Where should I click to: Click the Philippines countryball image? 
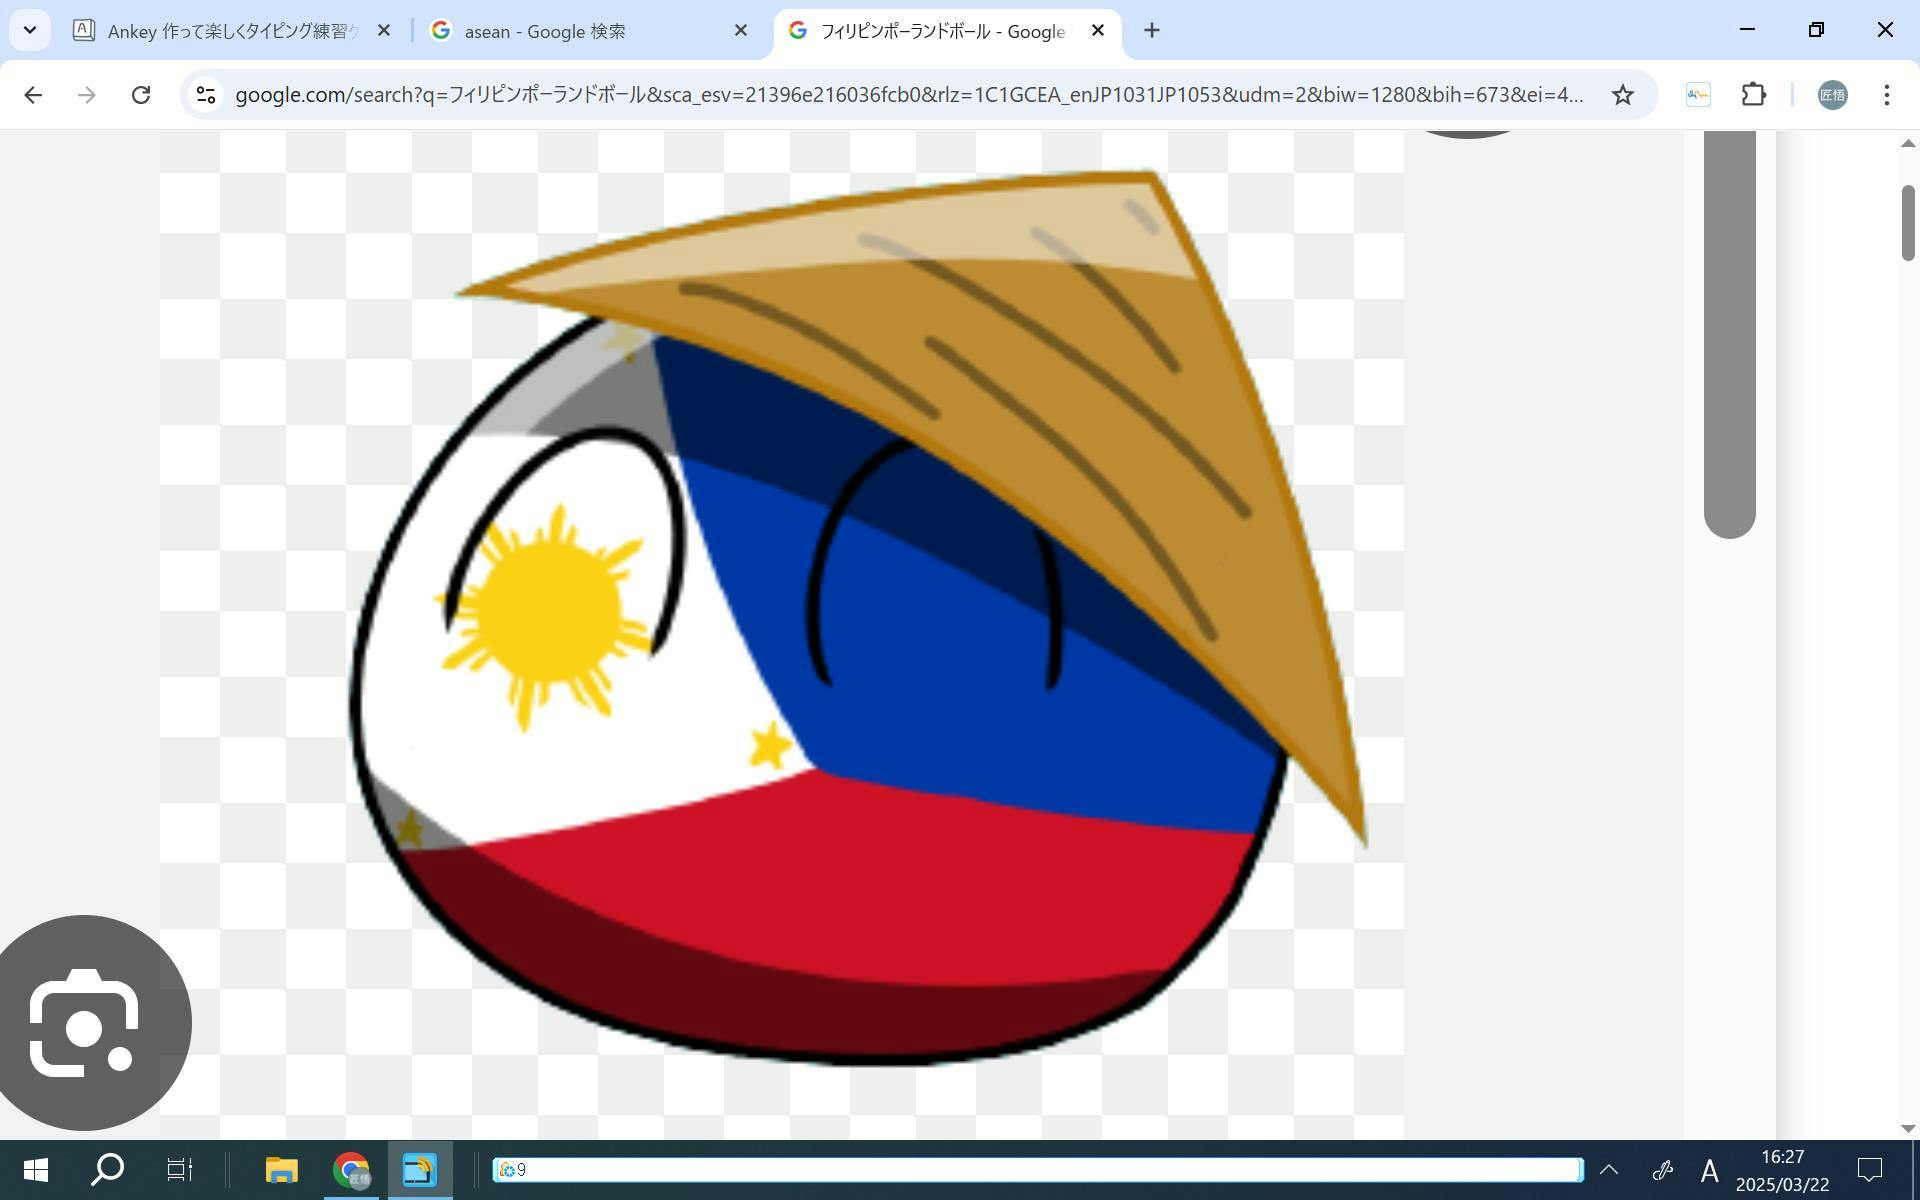pos(820,640)
